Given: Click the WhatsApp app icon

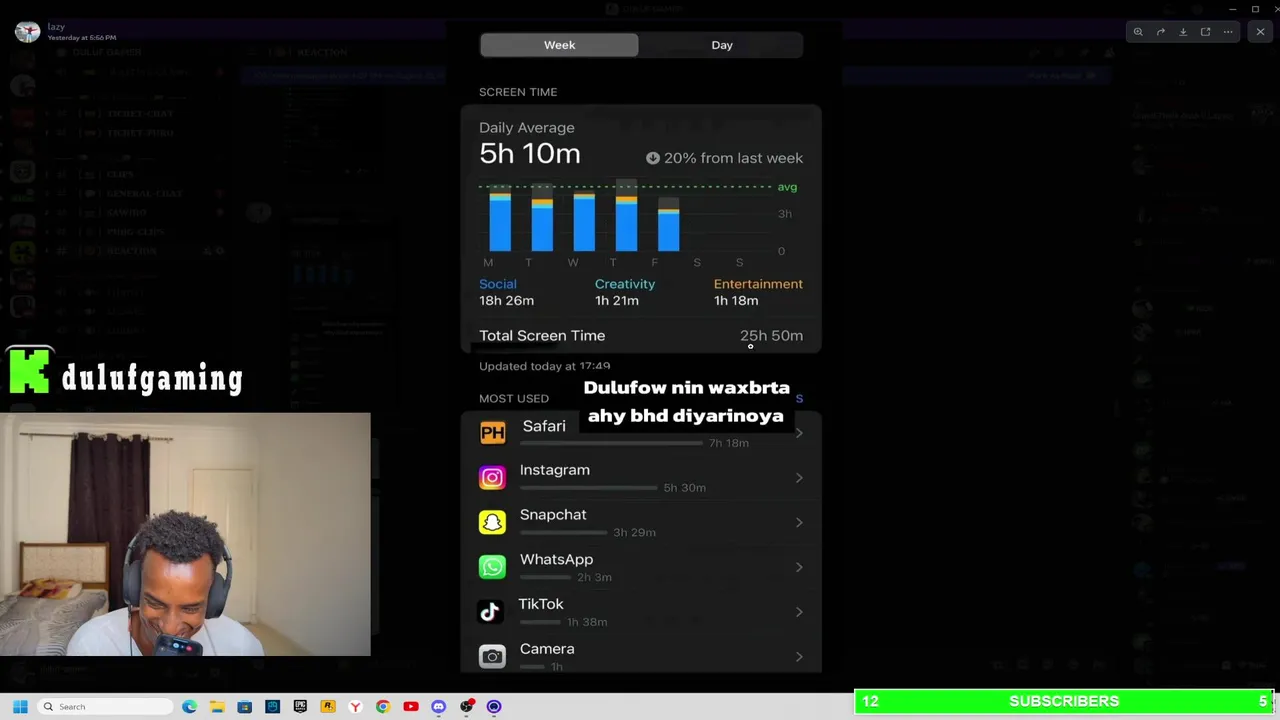Looking at the screenshot, I should (492, 567).
